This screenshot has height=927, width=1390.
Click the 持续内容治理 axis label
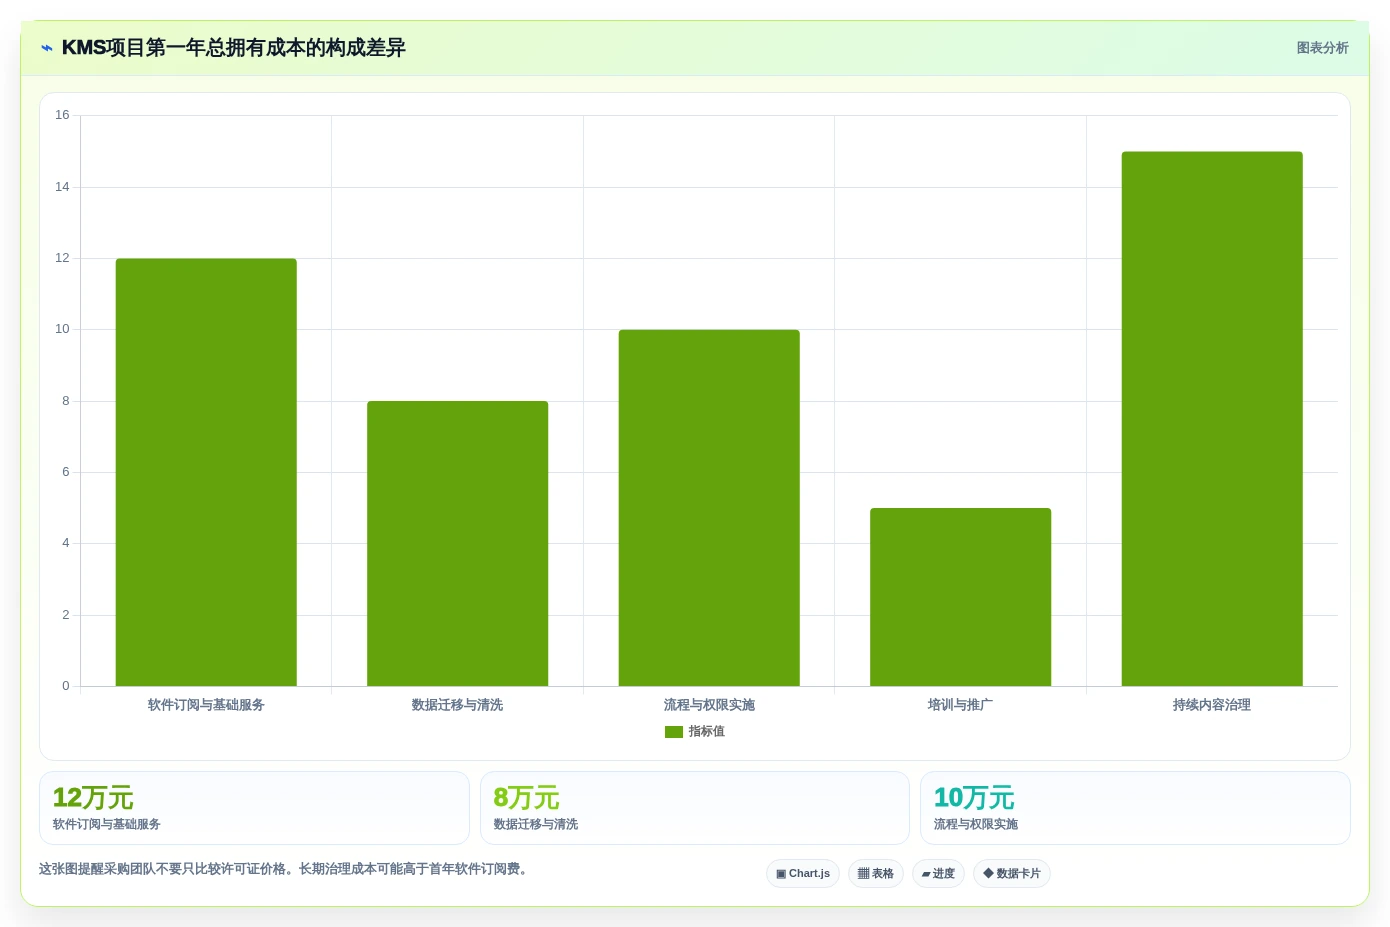click(1212, 705)
